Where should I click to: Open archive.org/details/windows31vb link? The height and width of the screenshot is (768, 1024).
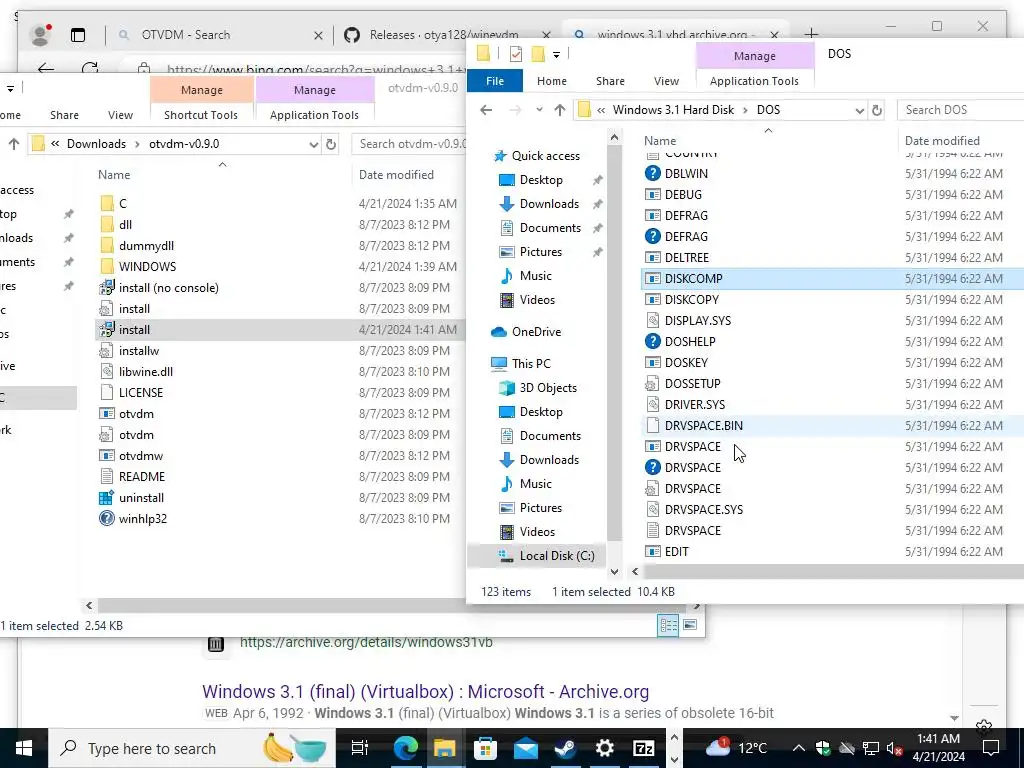tap(366, 643)
